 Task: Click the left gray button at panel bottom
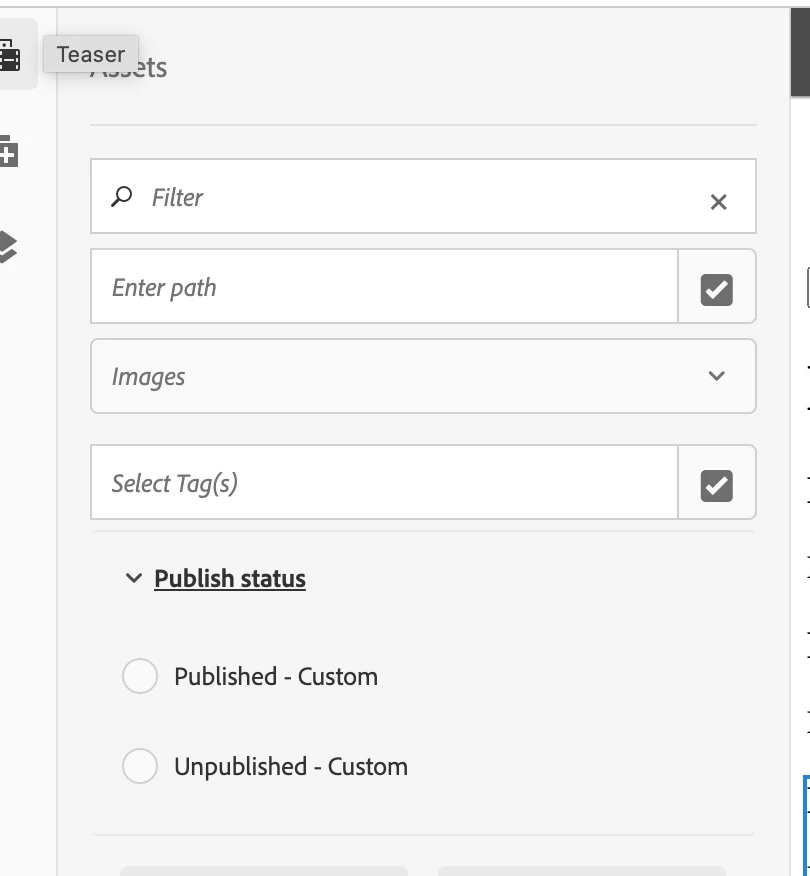tap(264, 871)
